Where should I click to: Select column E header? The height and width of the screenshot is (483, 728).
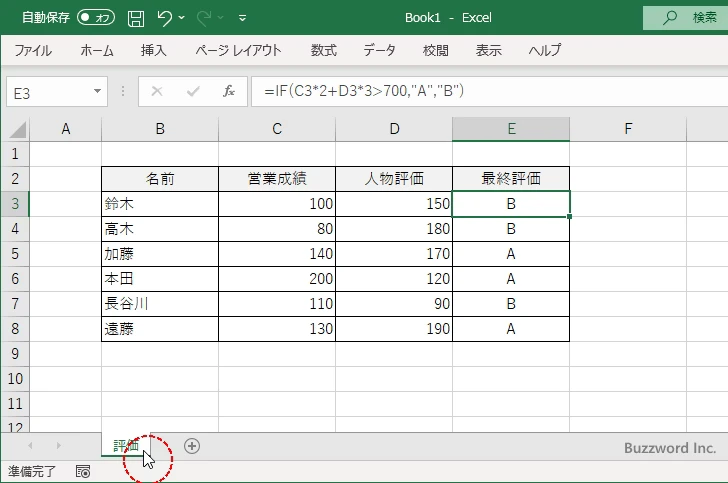(x=511, y=129)
